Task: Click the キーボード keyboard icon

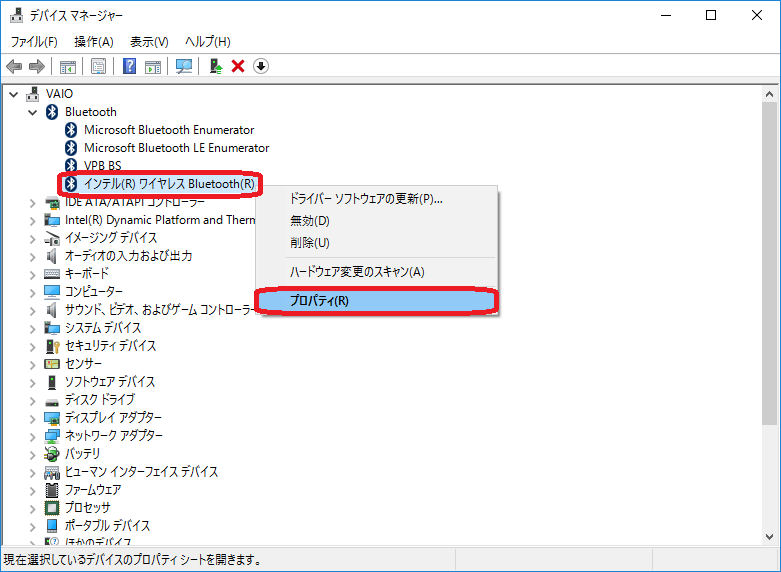Action: click(x=52, y=274)
